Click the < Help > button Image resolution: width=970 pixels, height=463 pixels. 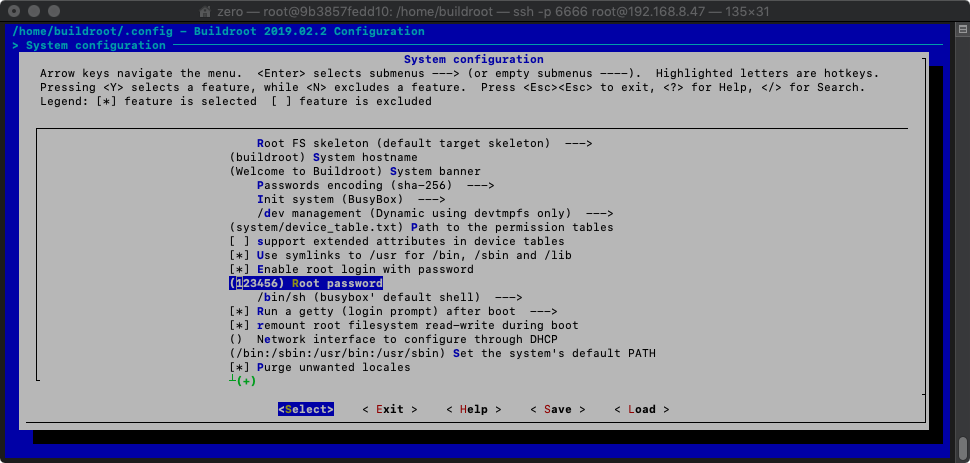click(x=474, y=409)
